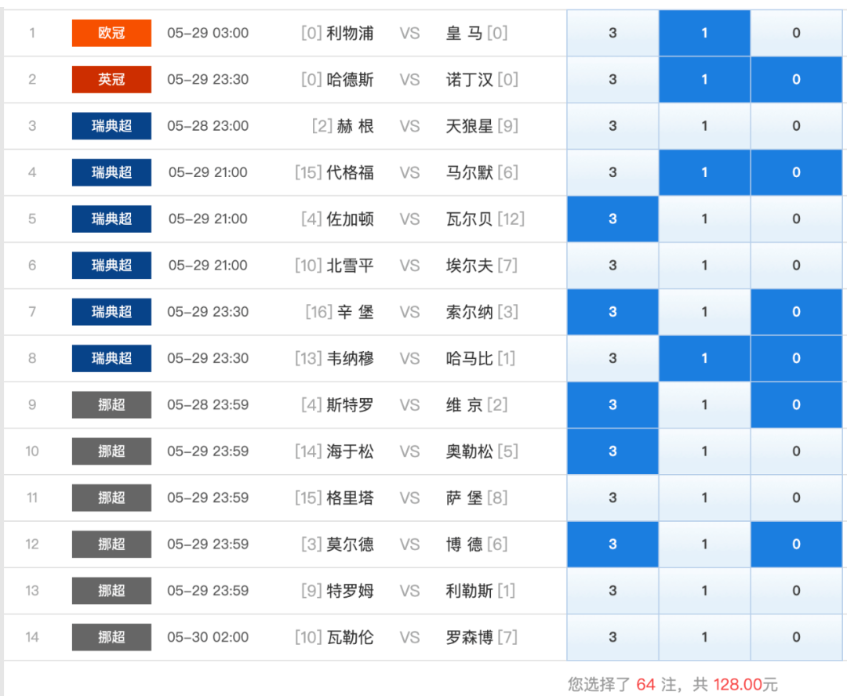Pick draw (1) for 赫根 vs 天狼星
This screenshot has width=848, height=696.
704,126
